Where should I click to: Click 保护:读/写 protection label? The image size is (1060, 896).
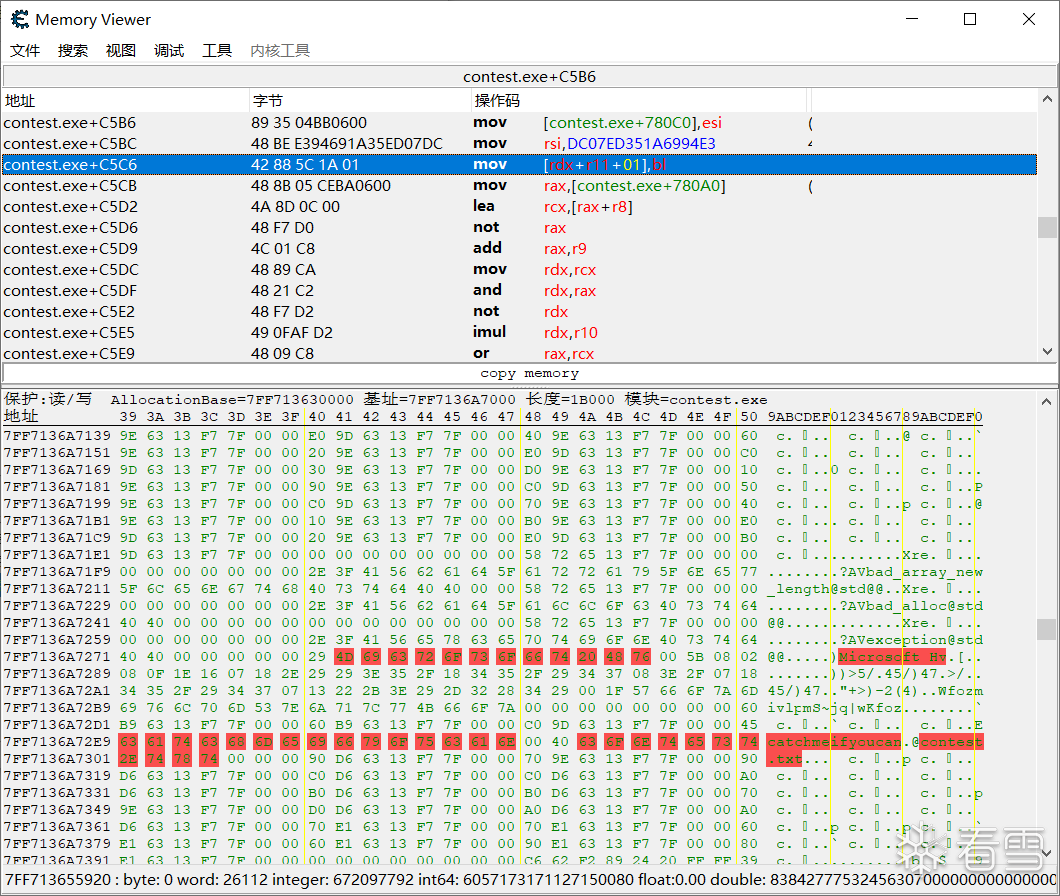(x=47, y=399)
